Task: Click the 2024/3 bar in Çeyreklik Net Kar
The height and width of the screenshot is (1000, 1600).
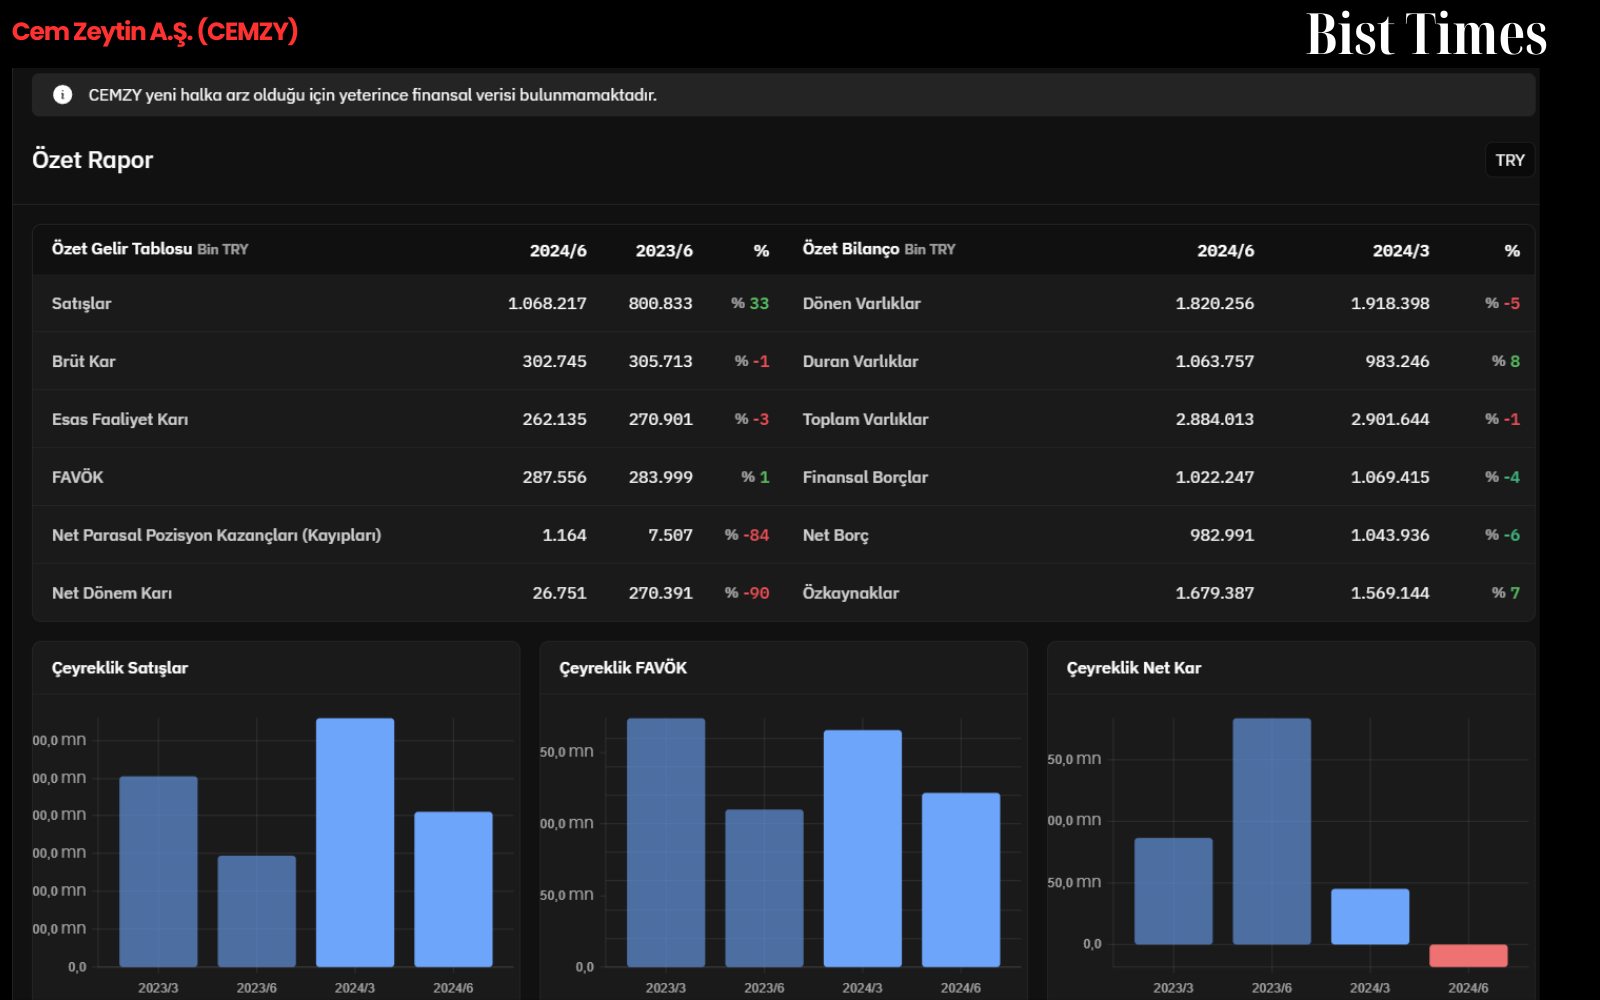Action: point(1370,916)
